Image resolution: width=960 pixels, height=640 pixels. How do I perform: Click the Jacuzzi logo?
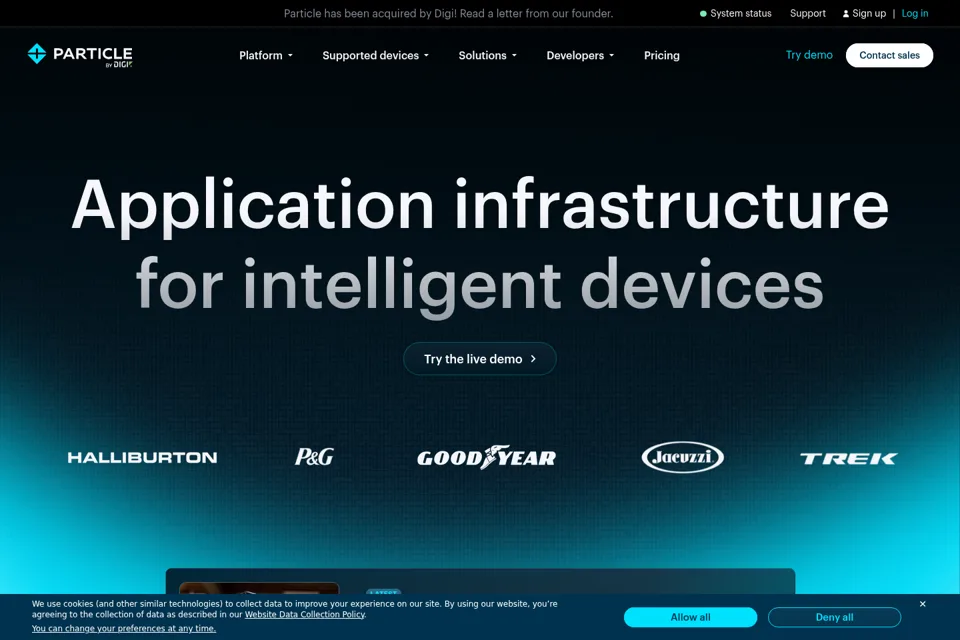(x=683, y=457)
